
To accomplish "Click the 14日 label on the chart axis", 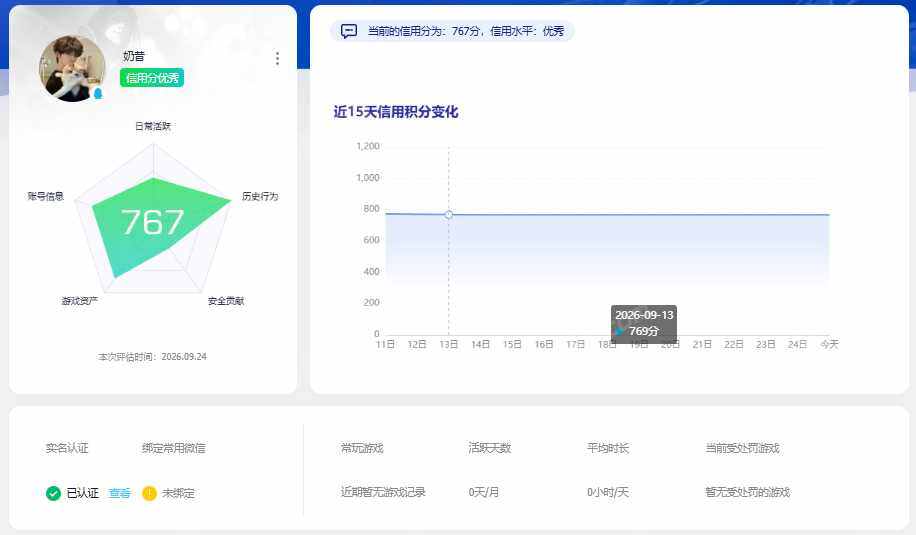I will pos(480,345).
